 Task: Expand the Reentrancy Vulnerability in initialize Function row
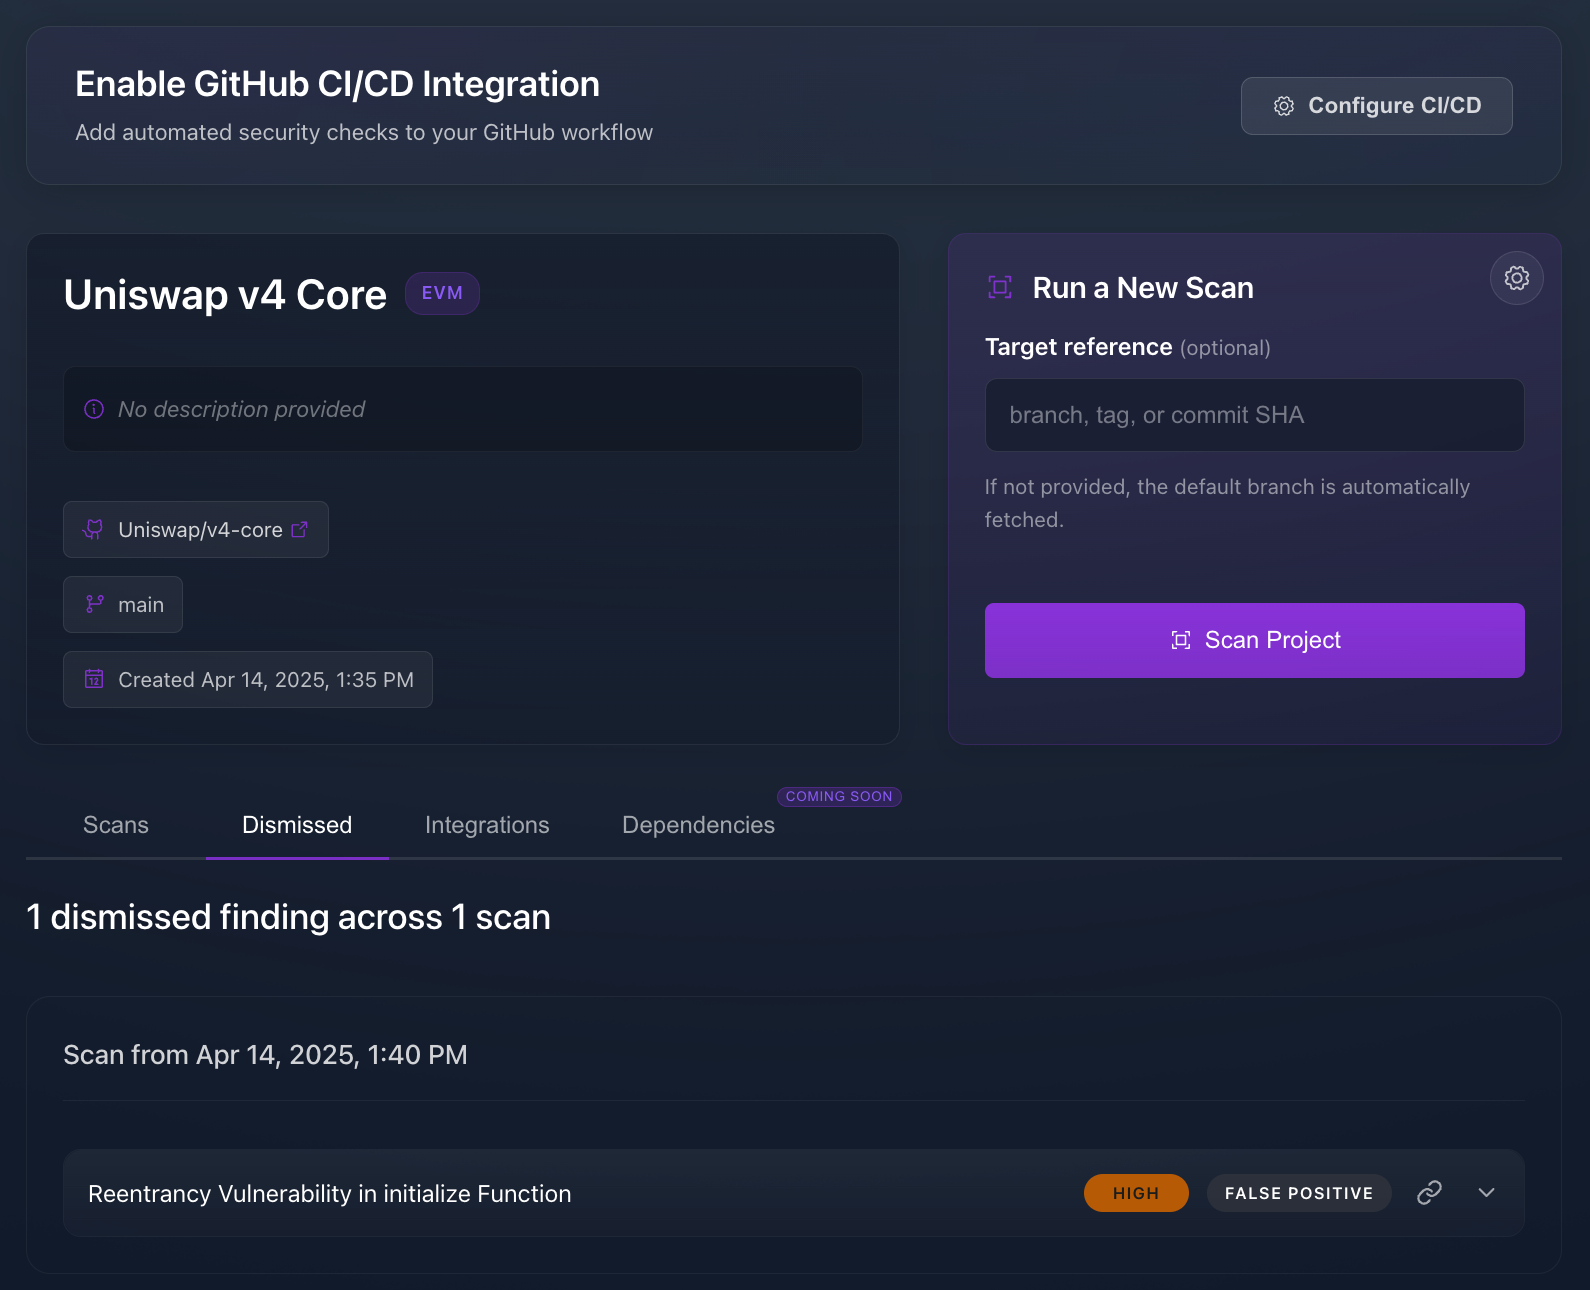click(793, 1193)
